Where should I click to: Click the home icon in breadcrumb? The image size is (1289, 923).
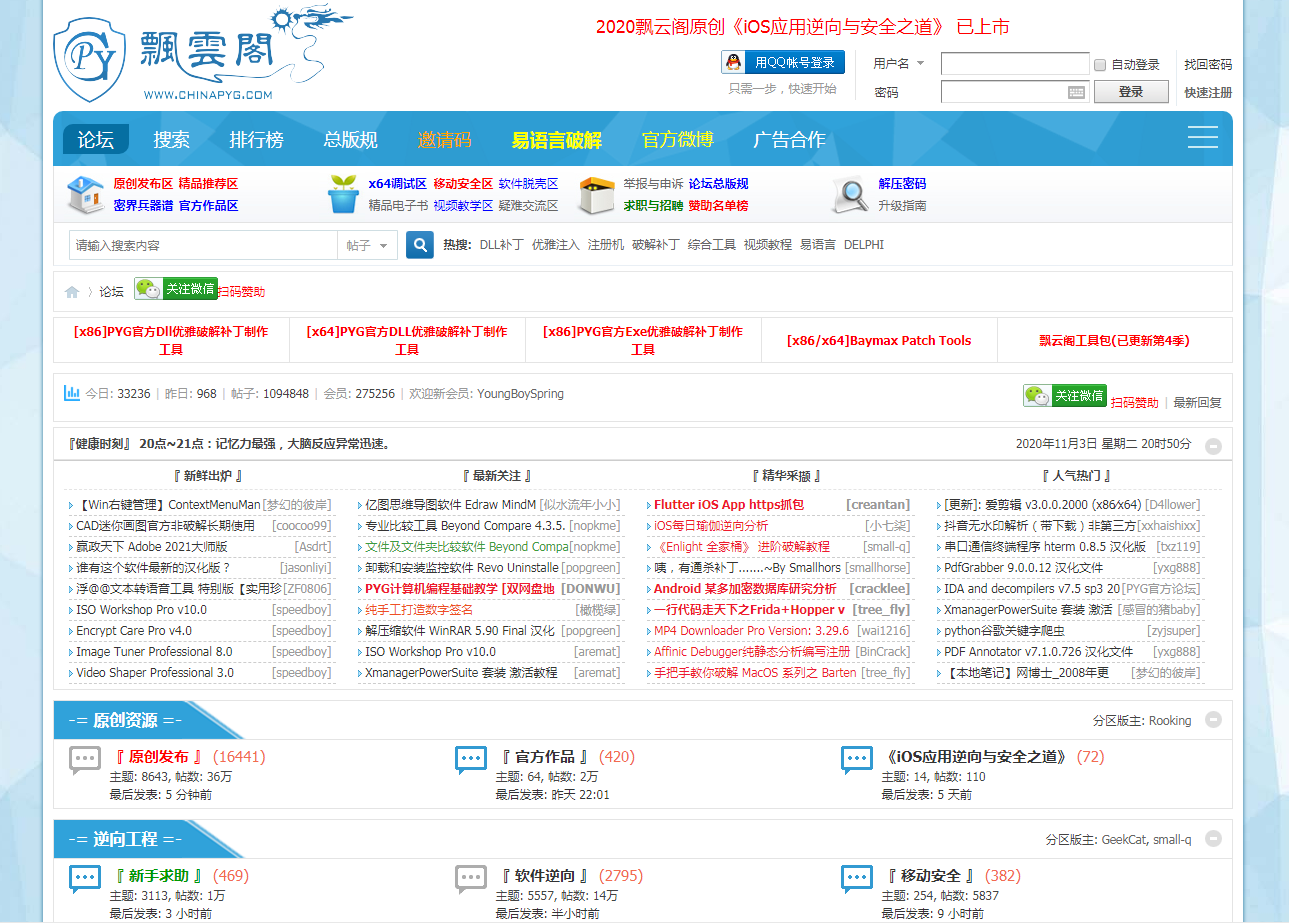(x=72, y=292)
